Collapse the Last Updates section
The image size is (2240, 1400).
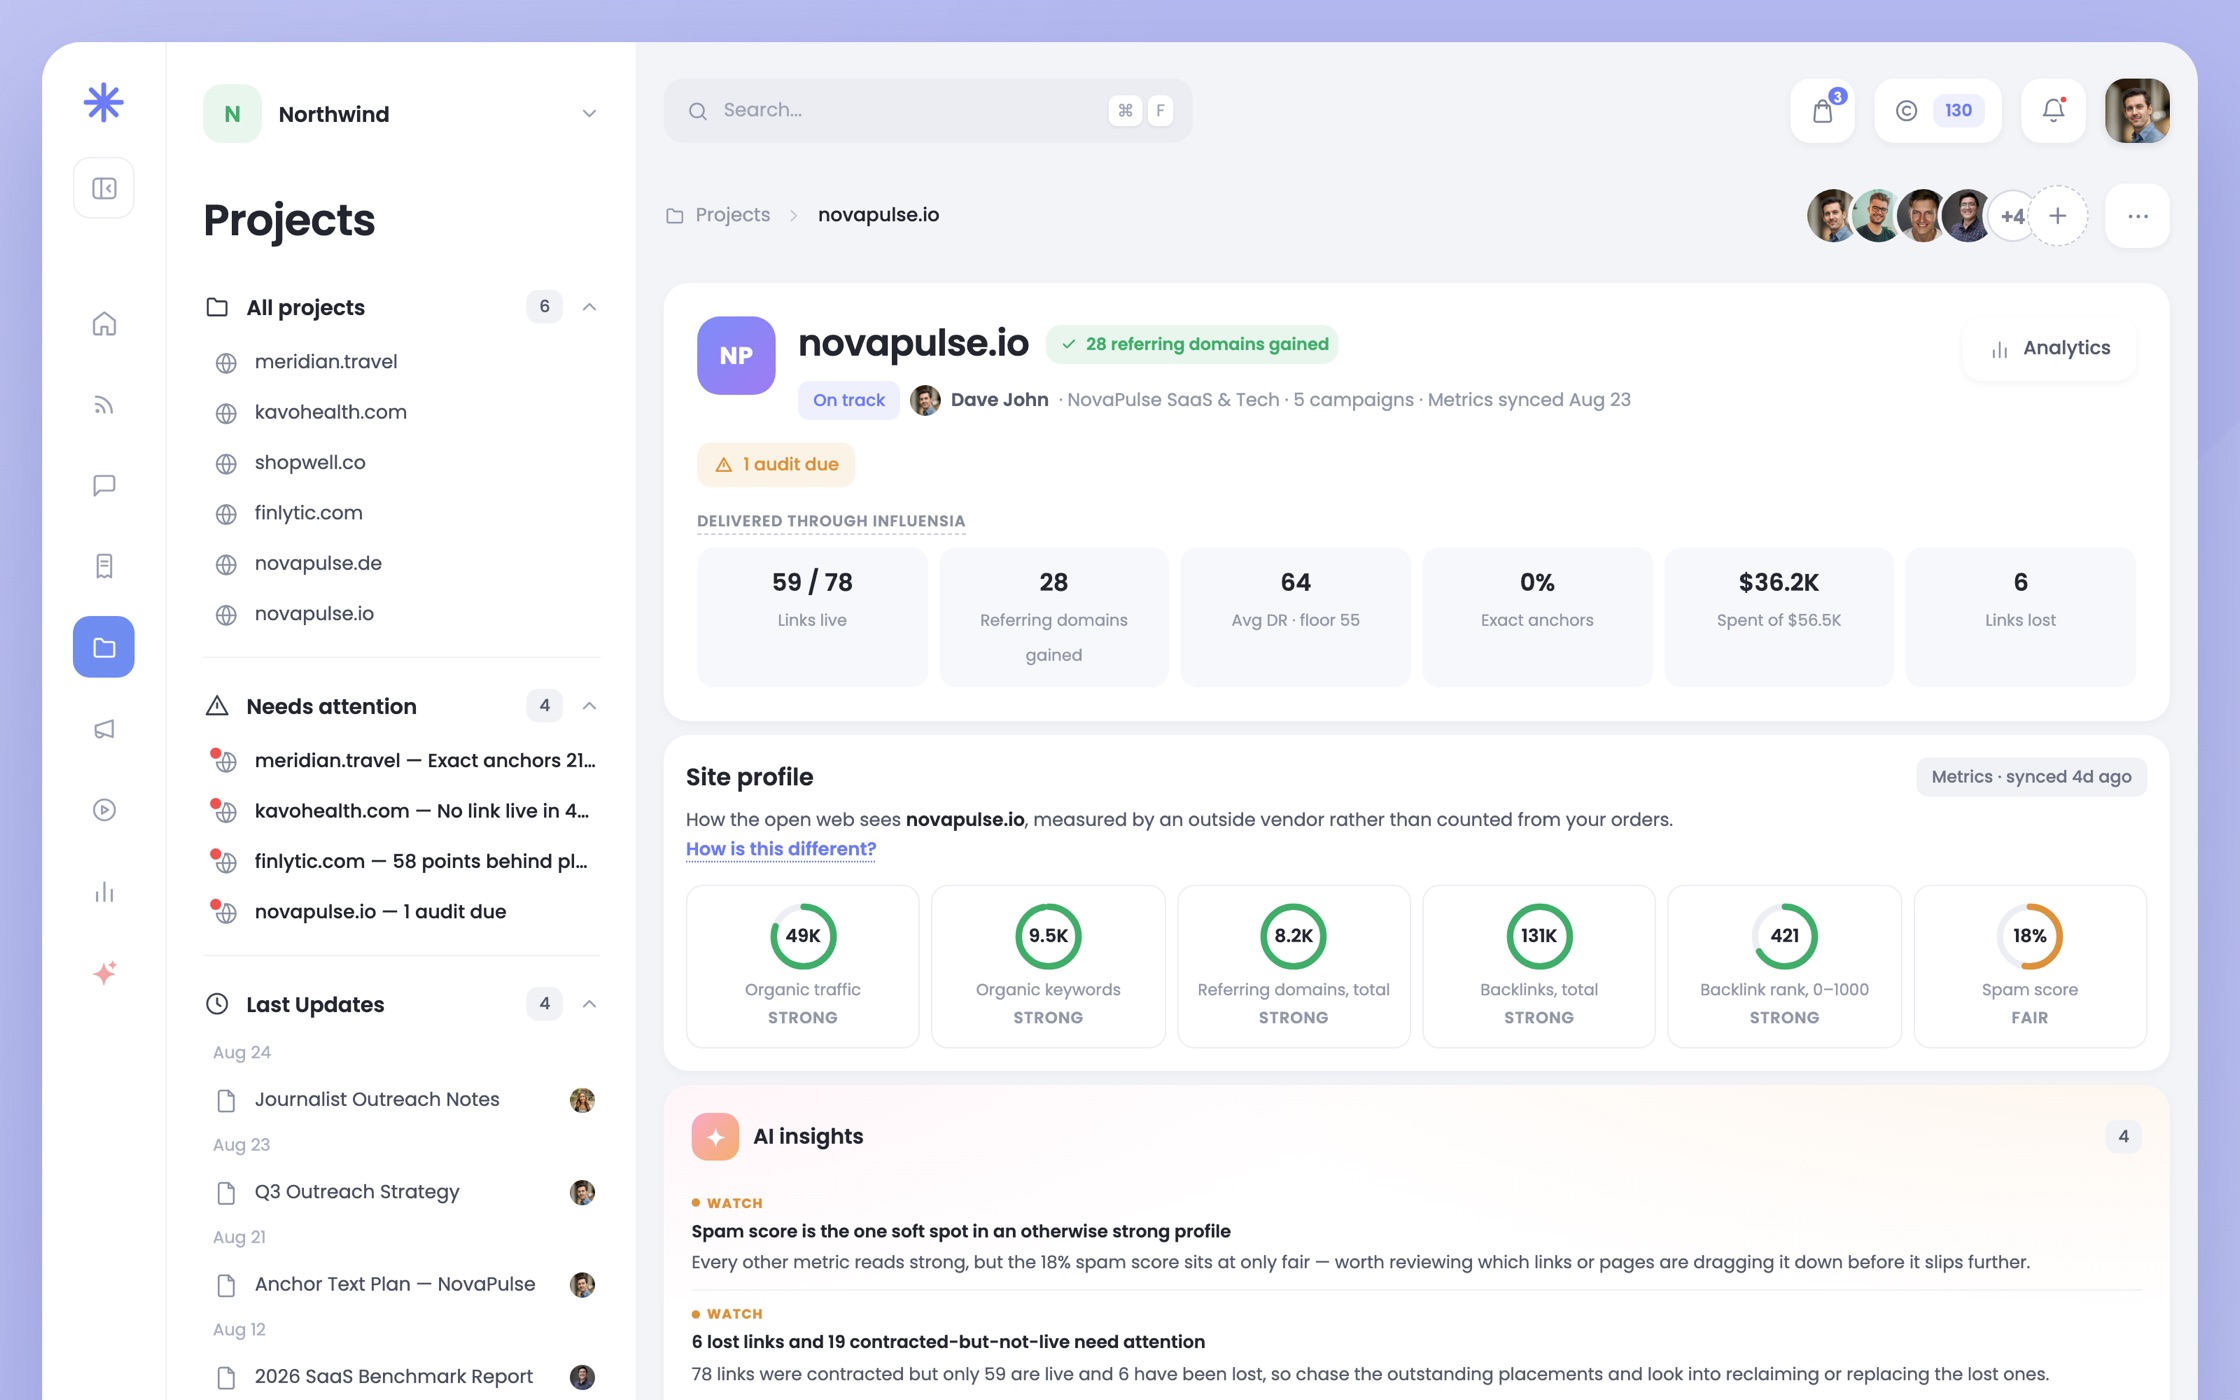click(589, 1004)
